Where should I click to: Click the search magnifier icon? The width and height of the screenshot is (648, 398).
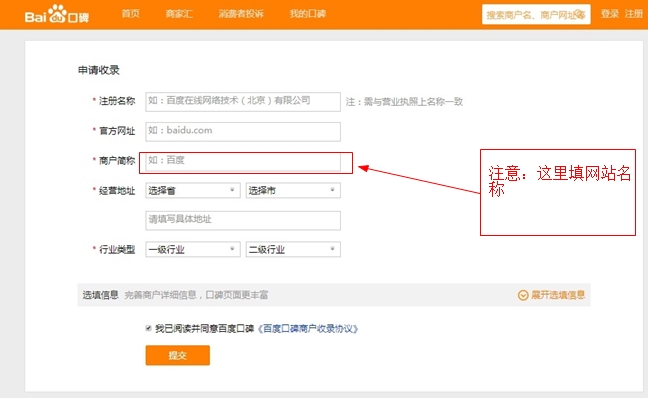pyautogui.click(x=580, y=15)
